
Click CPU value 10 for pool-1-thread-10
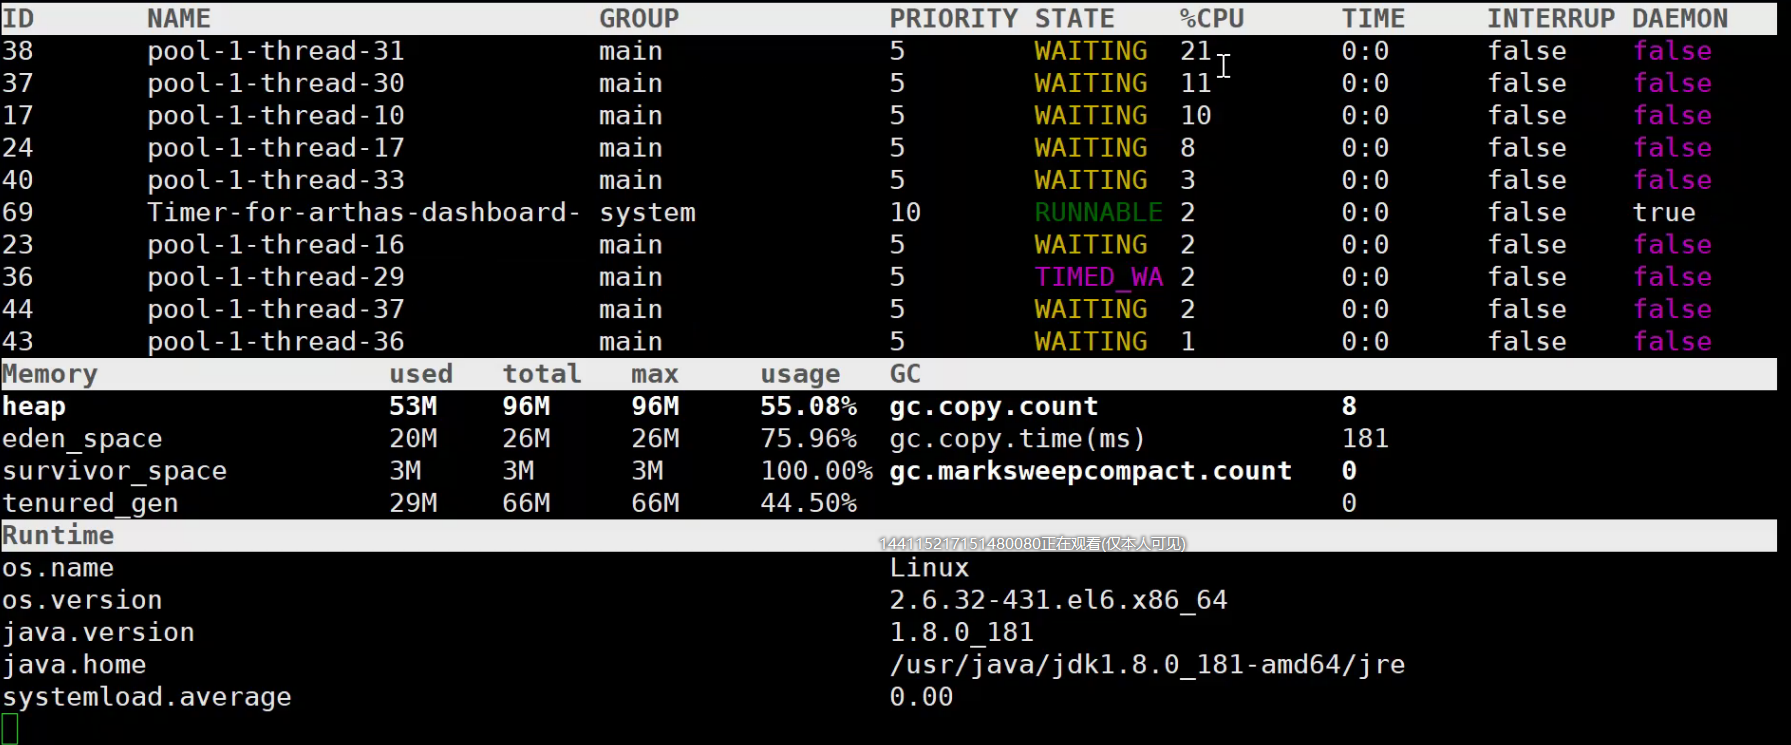click(x=1196, y=116)
